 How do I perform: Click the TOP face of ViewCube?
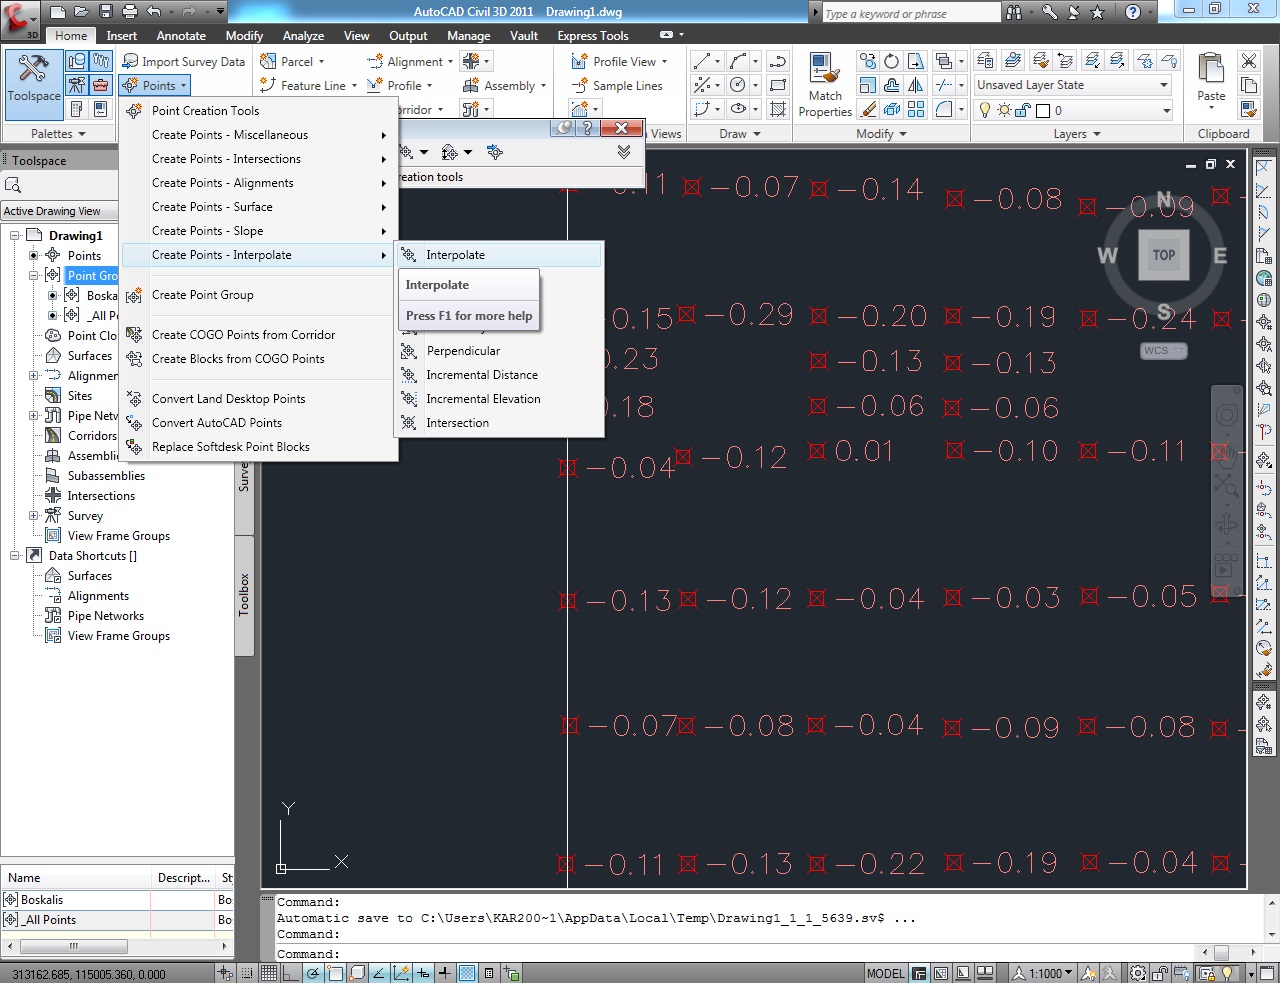(x=1164, y=255)
